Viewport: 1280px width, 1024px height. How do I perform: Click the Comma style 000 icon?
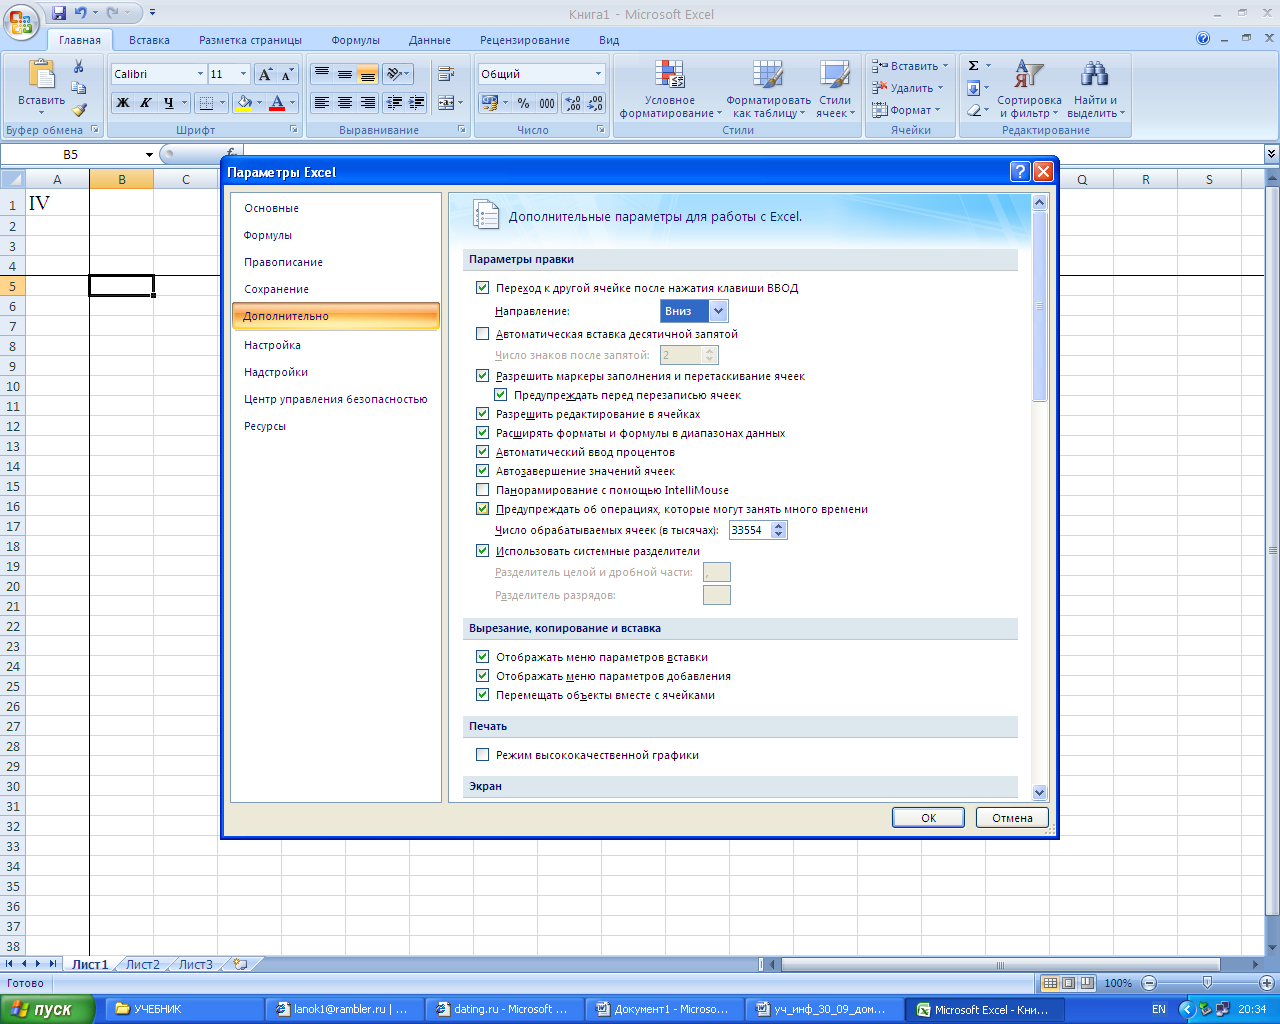[547, 102]
